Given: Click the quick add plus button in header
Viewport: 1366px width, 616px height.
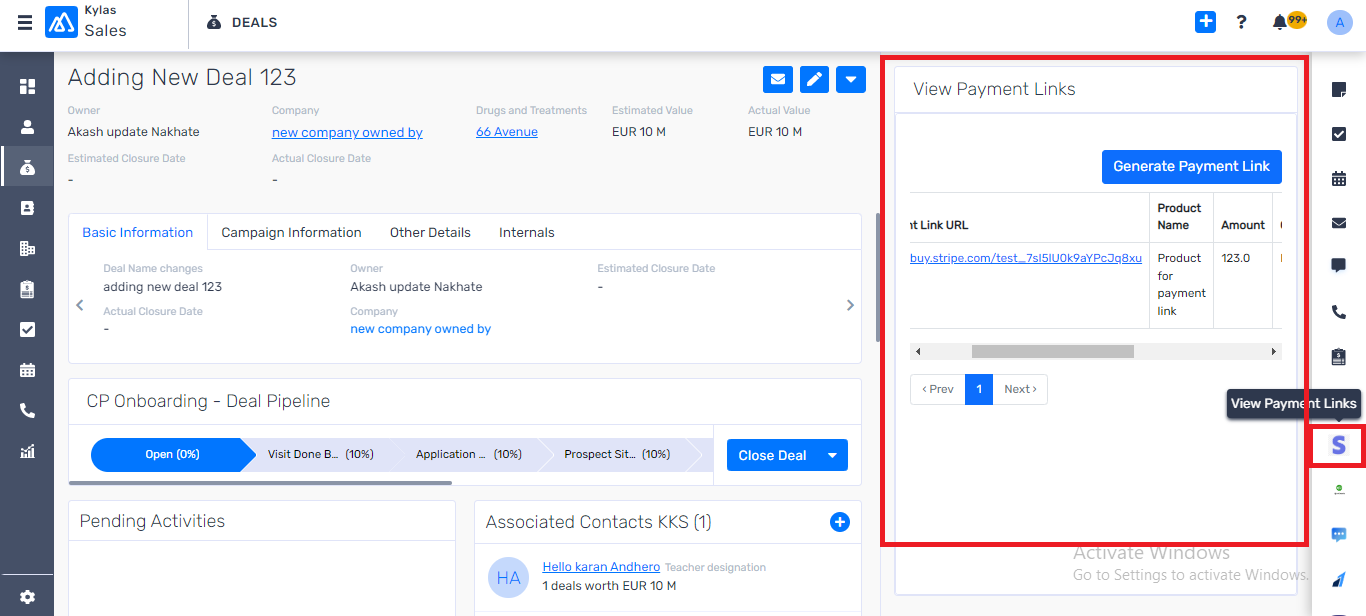Looking at the screenshot, I should click(1204, 20).
